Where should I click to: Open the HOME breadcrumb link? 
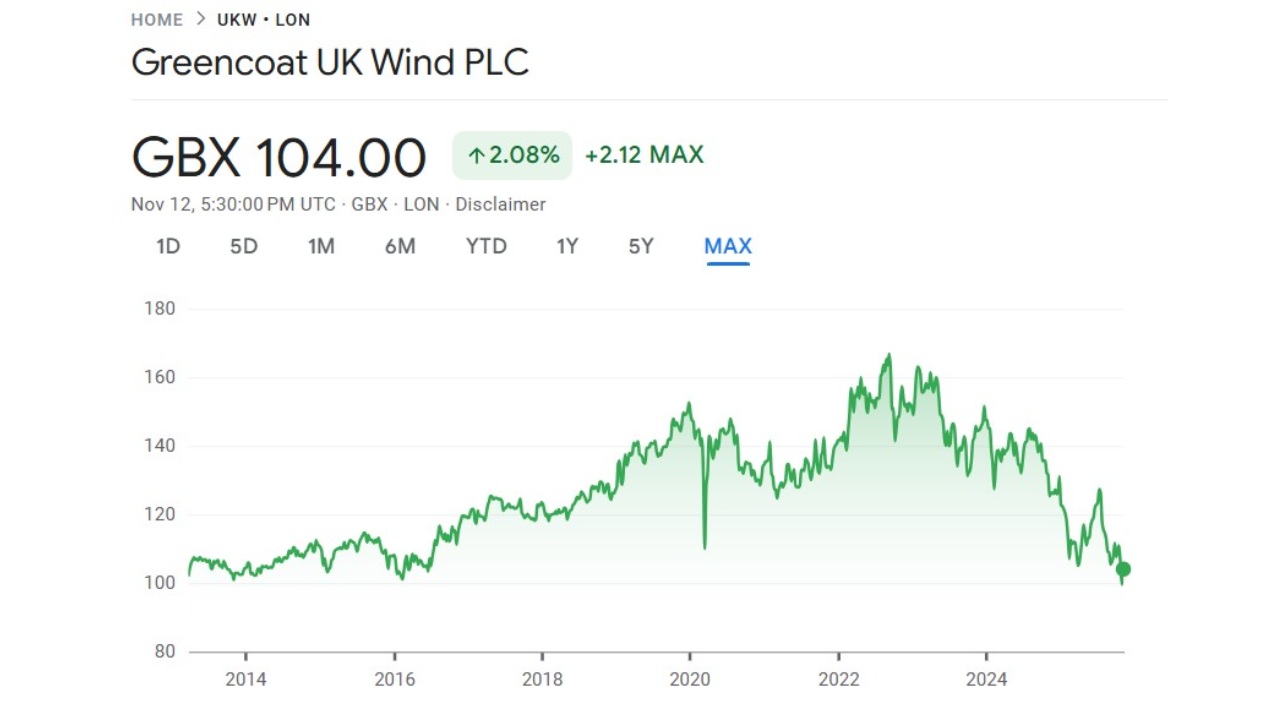tap(156, 19)
